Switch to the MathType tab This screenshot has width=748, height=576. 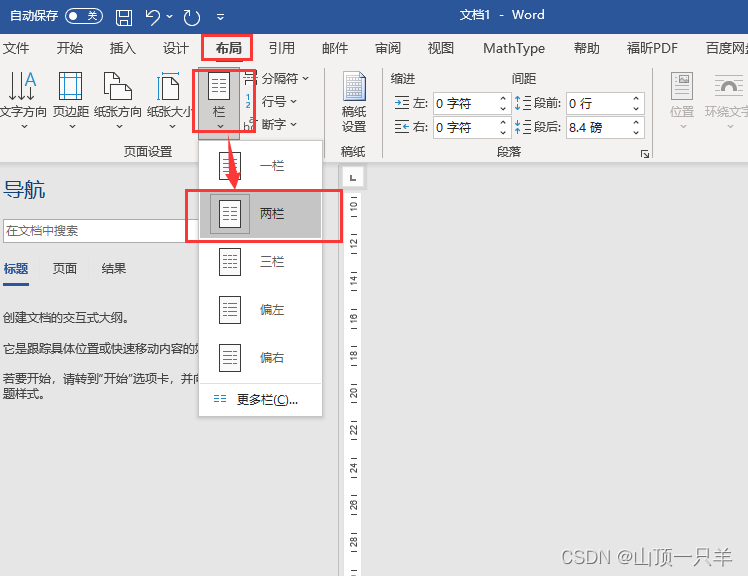point(514,48)
